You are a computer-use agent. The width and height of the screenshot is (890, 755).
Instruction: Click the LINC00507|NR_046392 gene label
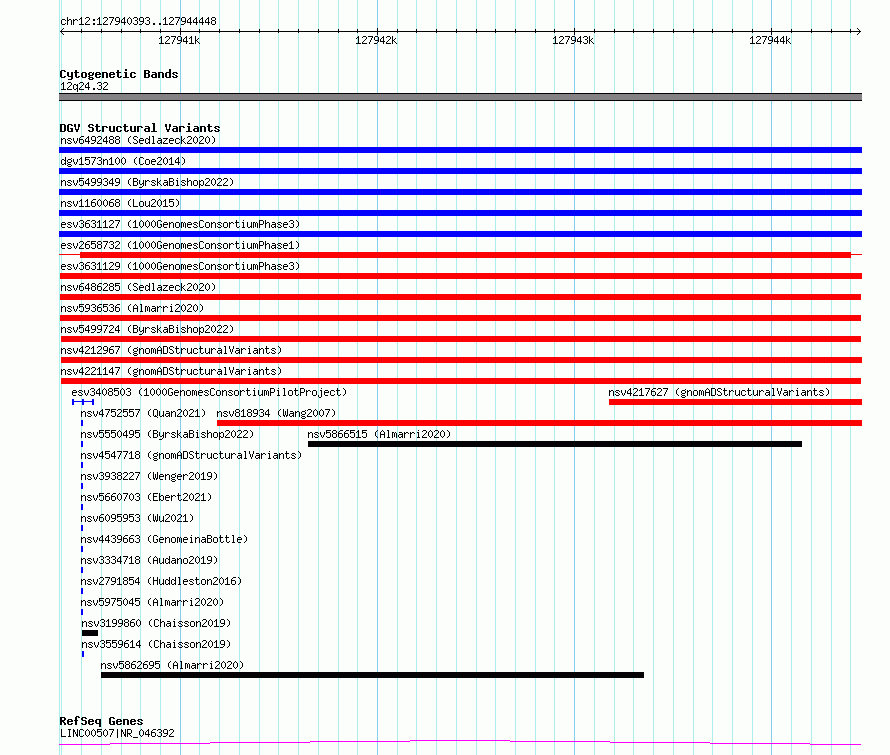[x=117, y=733]
